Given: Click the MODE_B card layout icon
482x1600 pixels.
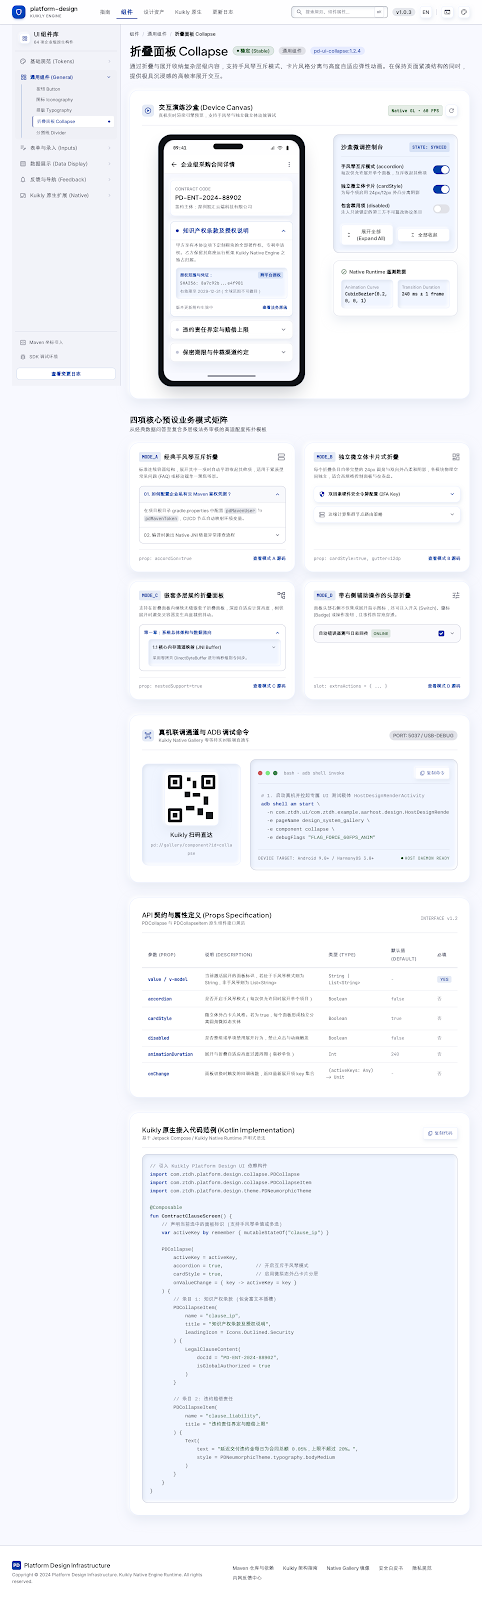Looking at the screenshot, I should 456,457.
